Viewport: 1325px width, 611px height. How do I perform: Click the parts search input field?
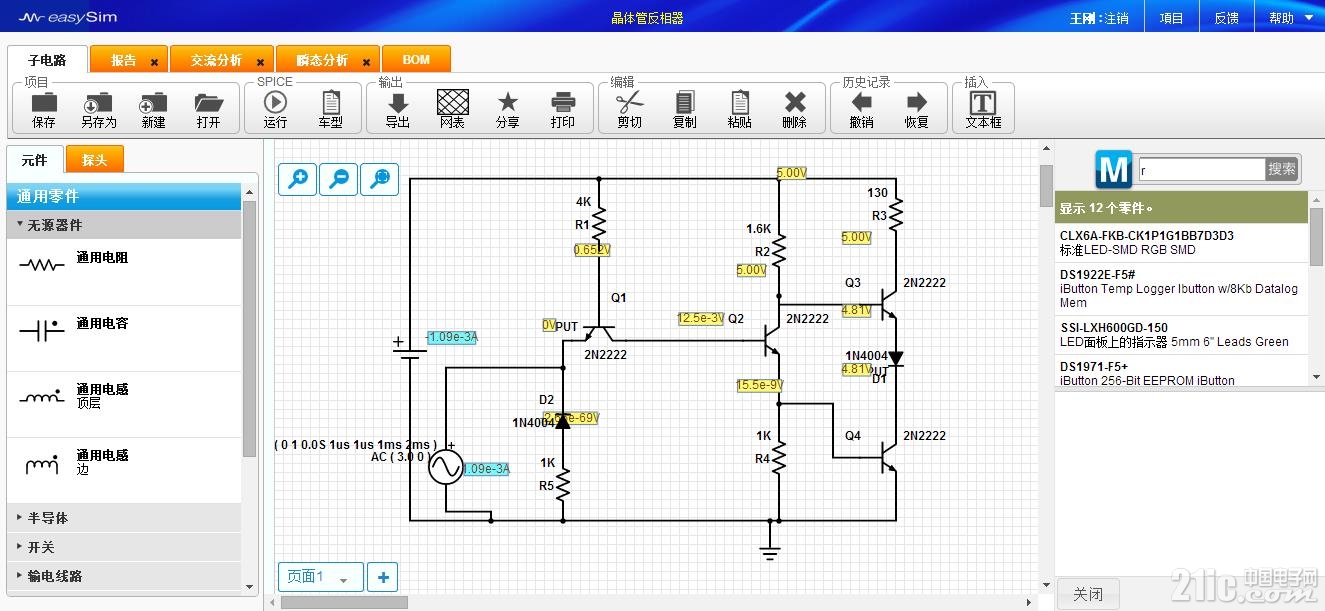tap(1202, 170)
